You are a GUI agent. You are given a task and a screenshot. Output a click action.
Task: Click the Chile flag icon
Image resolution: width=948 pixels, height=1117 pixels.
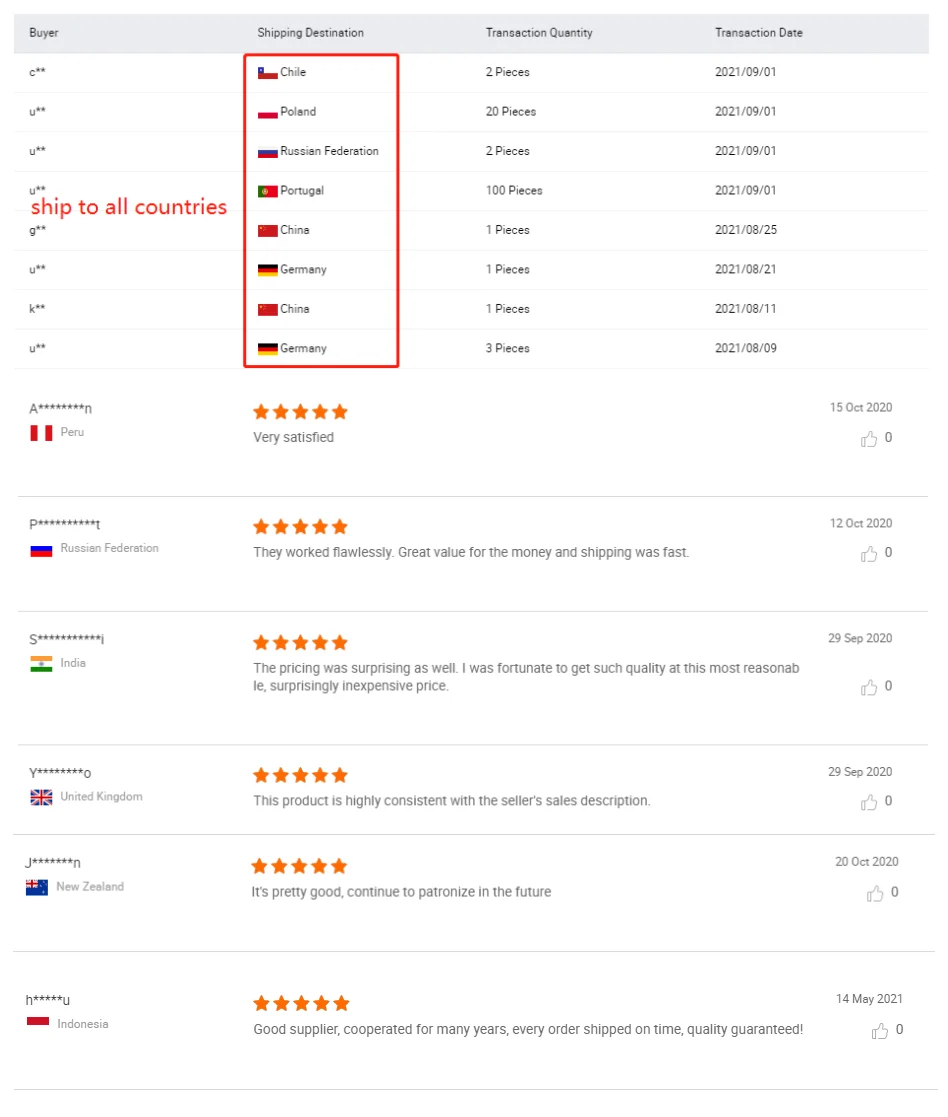click(267, 72)
